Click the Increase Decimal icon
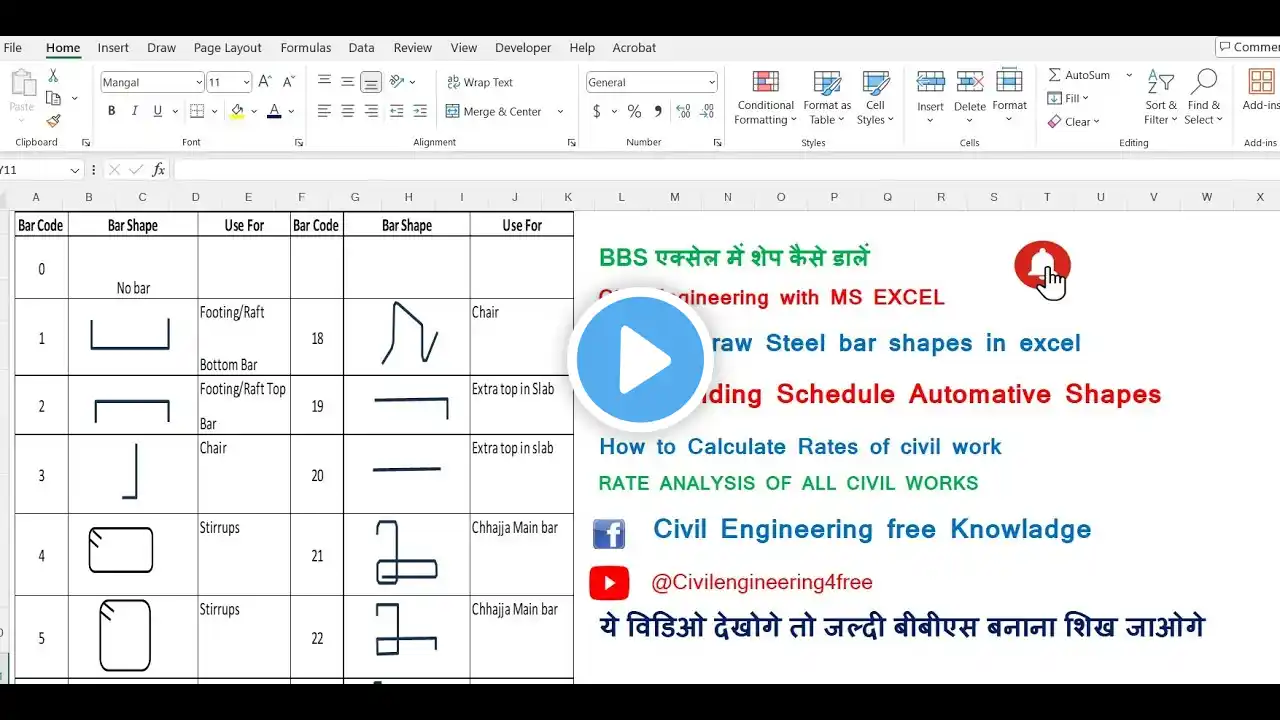 point(683,111)
